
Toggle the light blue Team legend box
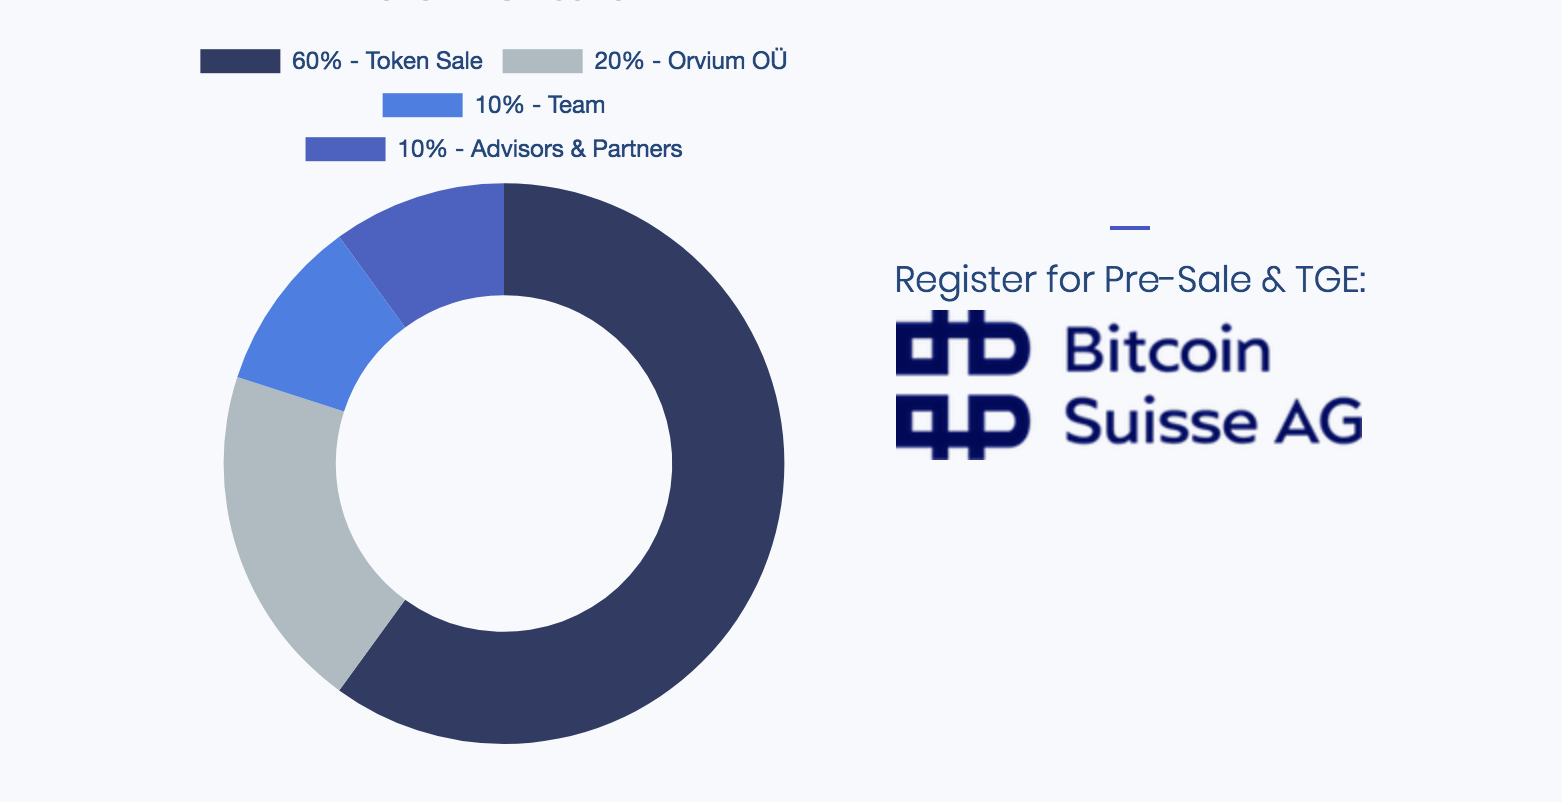coord(422,105)
